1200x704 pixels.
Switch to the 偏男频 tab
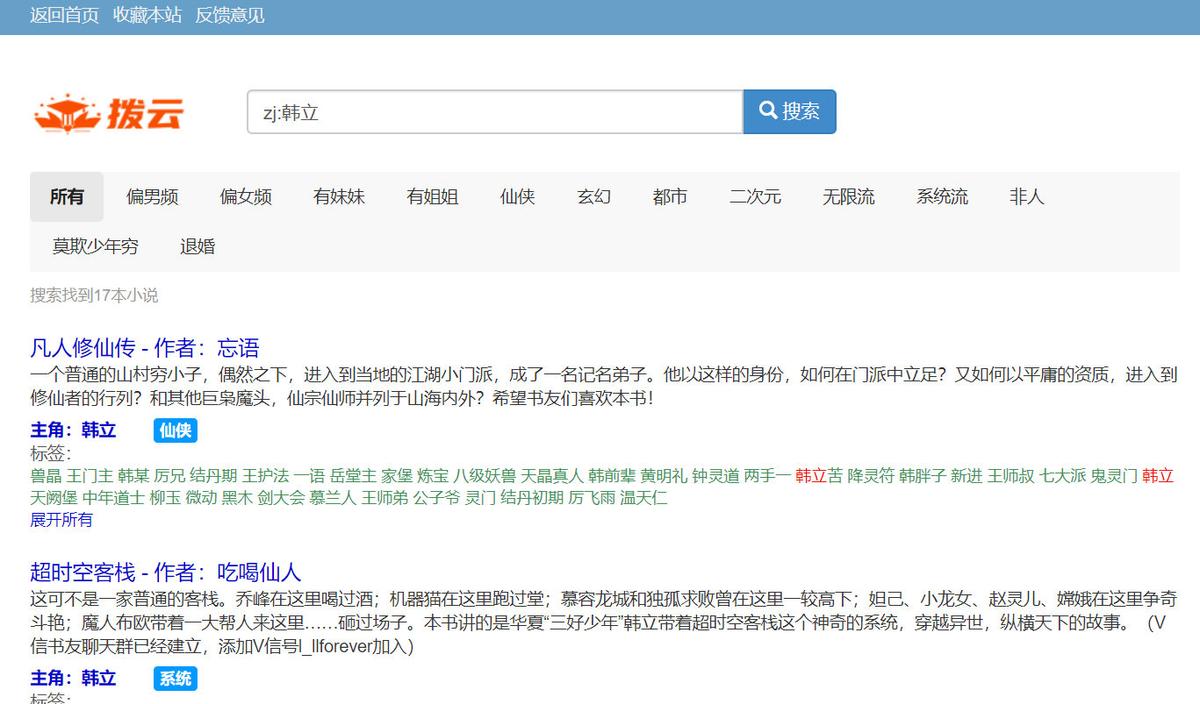[x=152, y=197]
